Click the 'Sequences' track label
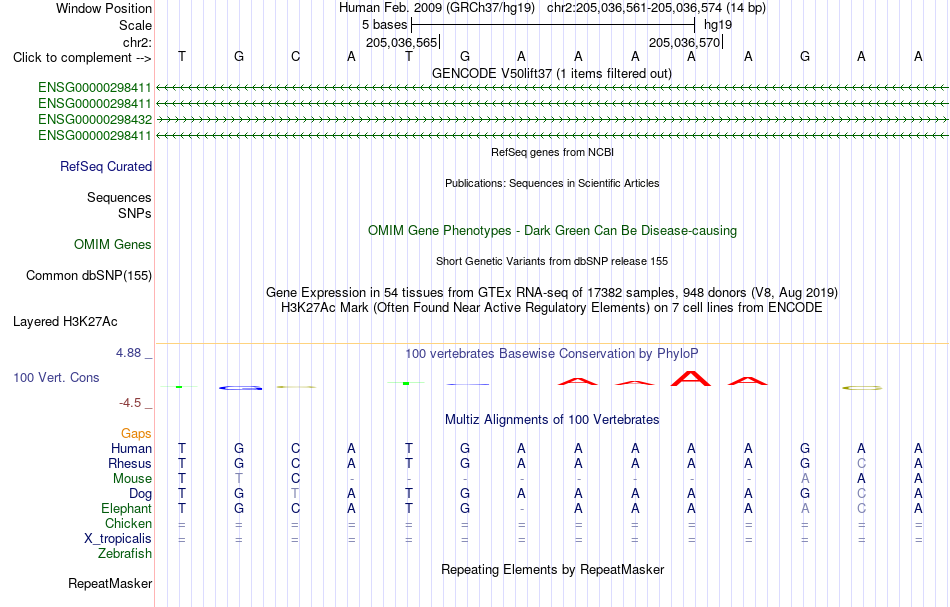This screenshot has width=950, height=607. pyautogui.click(x=119, y=197)
